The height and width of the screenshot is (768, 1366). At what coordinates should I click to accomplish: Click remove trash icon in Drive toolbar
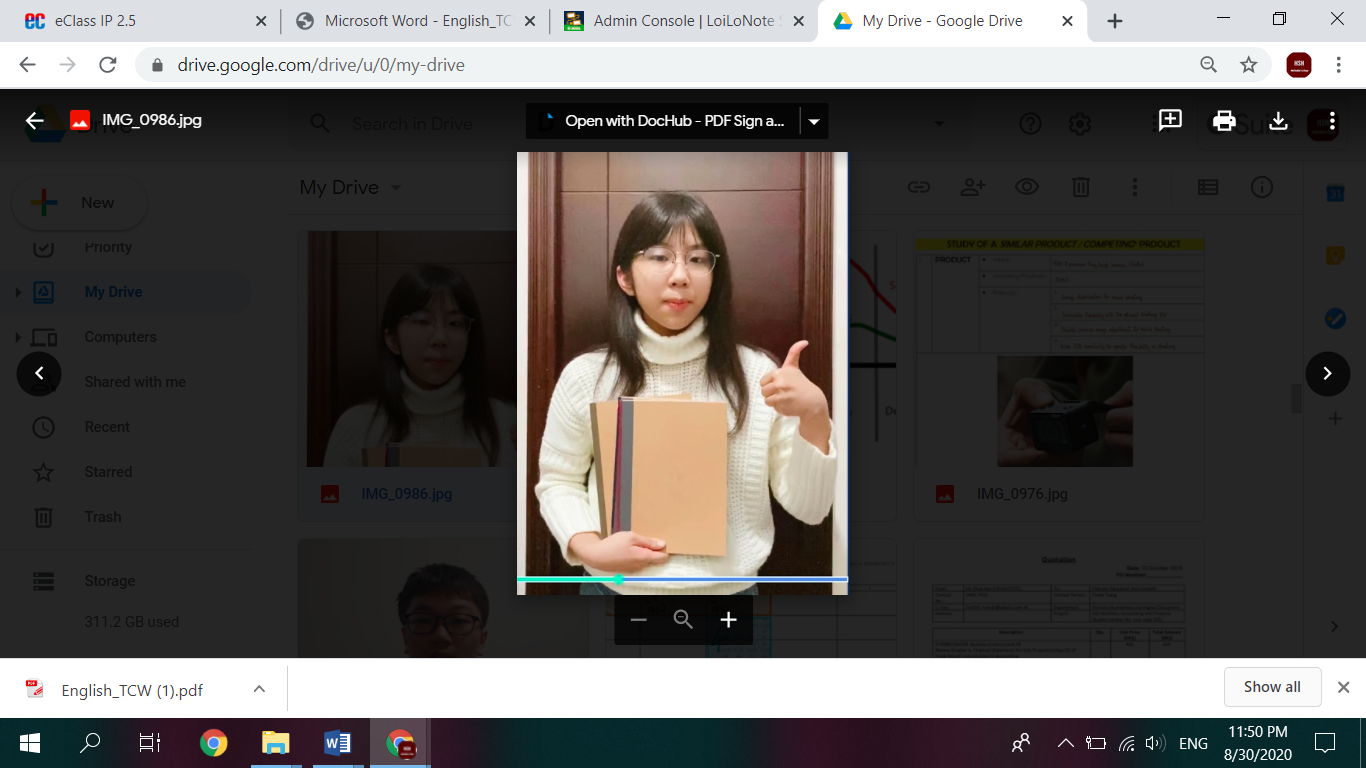(x=1080, y=187)
